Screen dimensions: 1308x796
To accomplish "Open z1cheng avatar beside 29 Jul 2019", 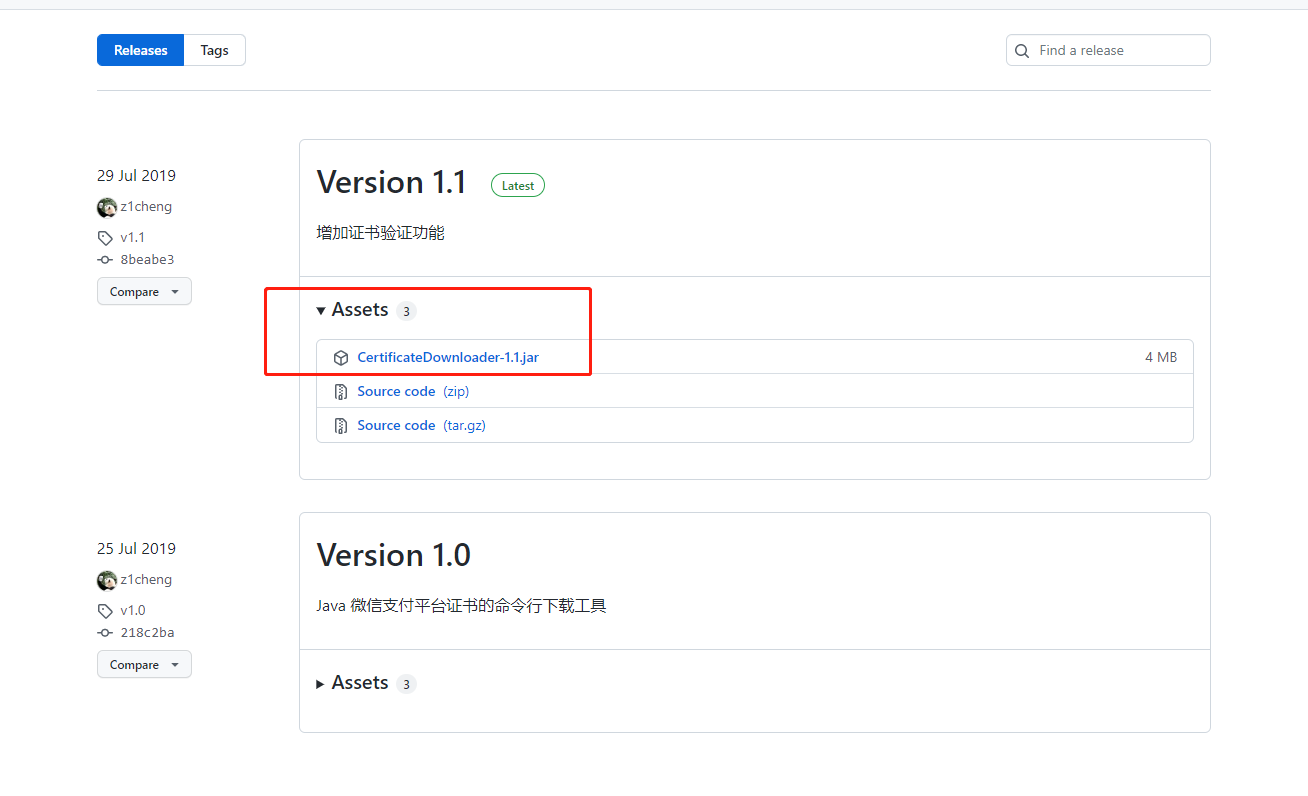I will (107, 207).
